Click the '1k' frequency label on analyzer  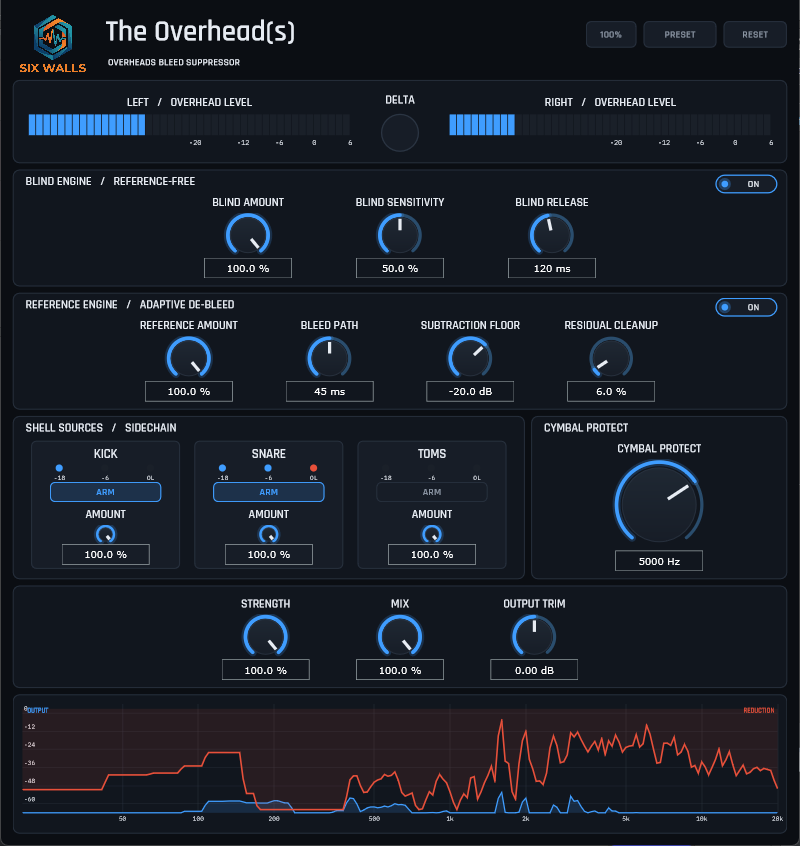(450, 818)
